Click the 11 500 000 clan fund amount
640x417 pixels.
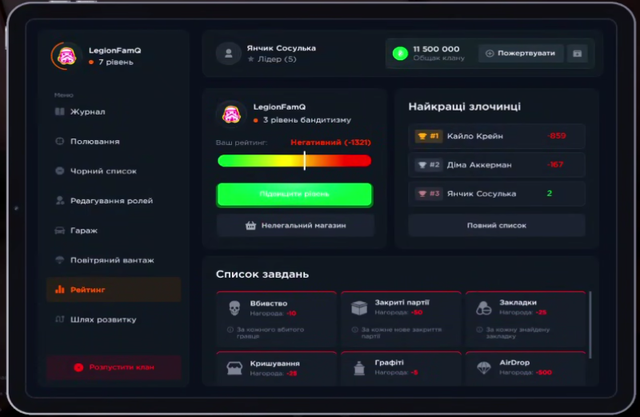[436, 49]
